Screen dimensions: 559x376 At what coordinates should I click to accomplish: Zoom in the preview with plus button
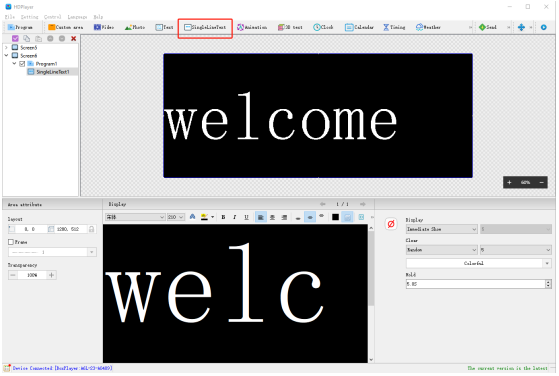pos(509,182)
